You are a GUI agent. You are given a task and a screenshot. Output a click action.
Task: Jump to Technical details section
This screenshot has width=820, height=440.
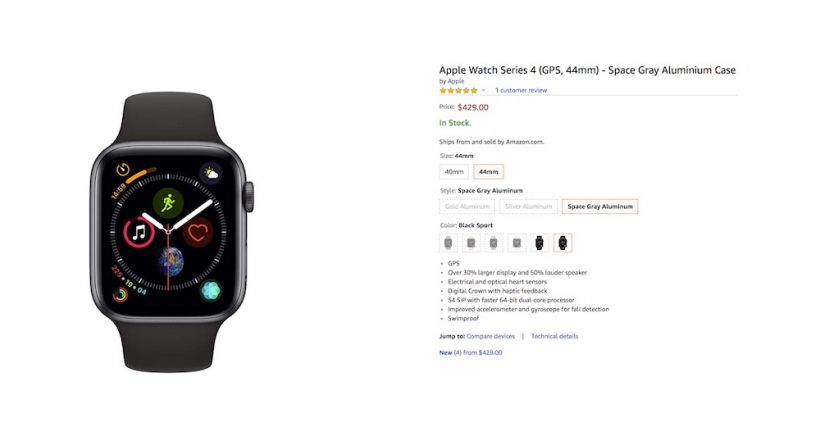(x=555, y=336)
